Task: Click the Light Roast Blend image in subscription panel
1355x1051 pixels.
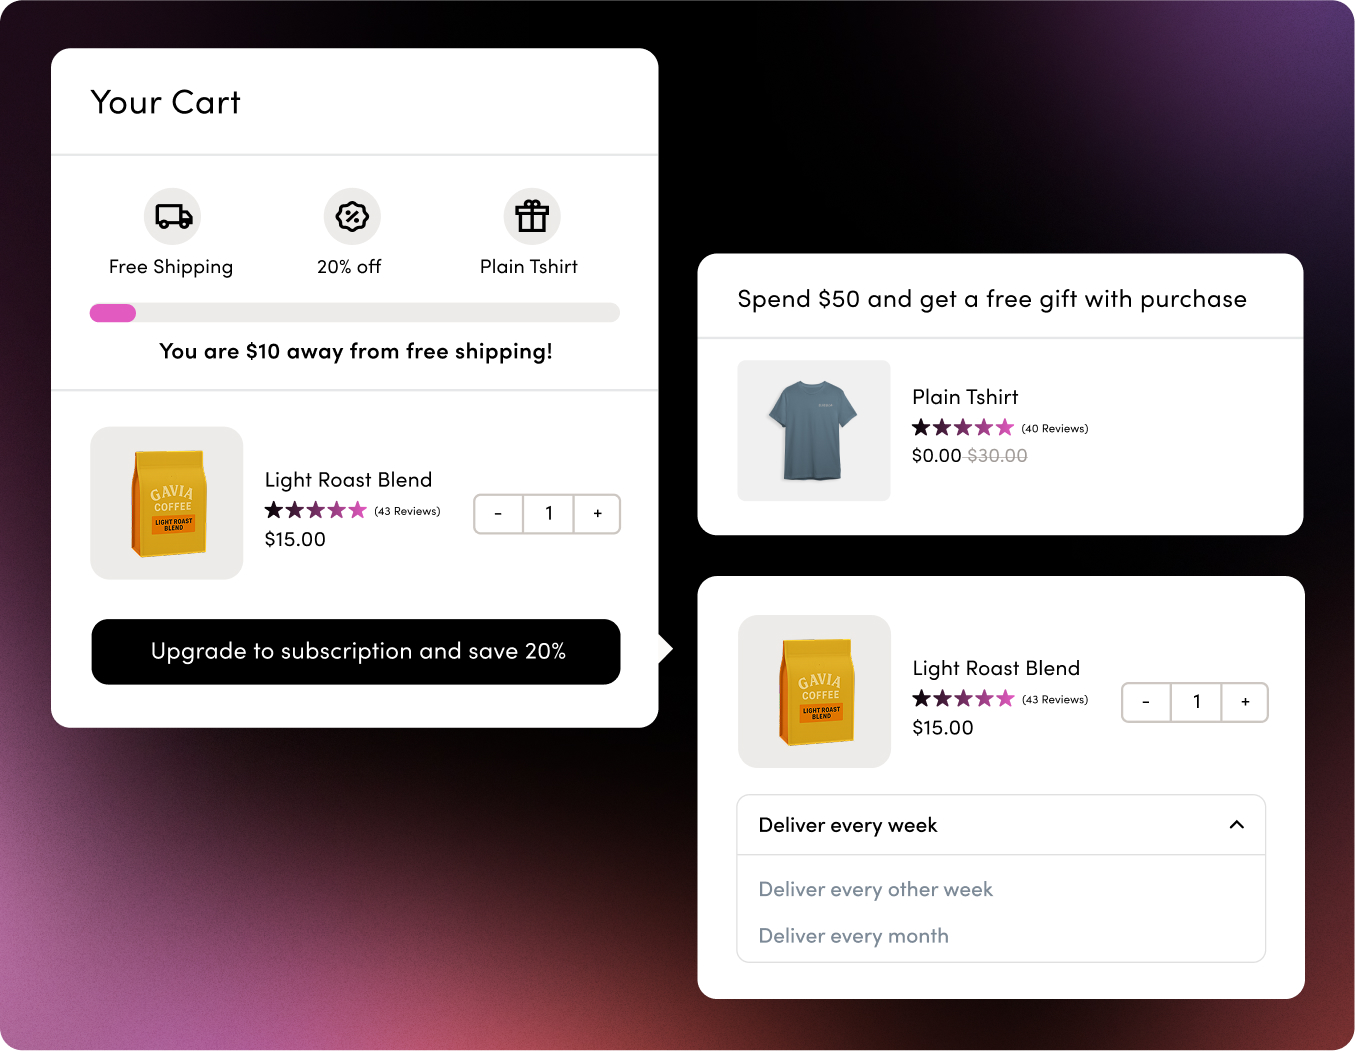Action: (813, 691)
